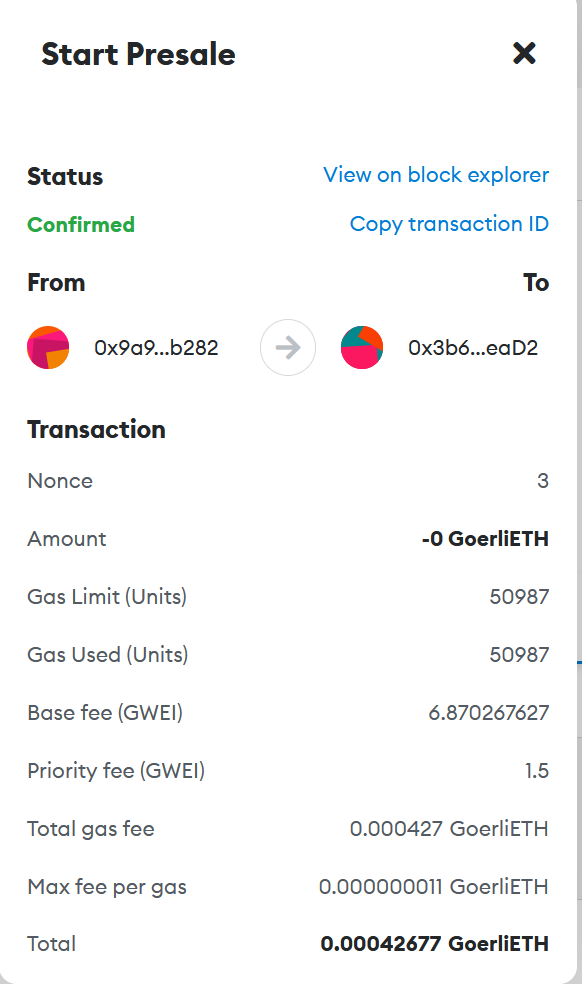Click the Gas Limit value 50987
582x984 pixels.
(519, 597)
